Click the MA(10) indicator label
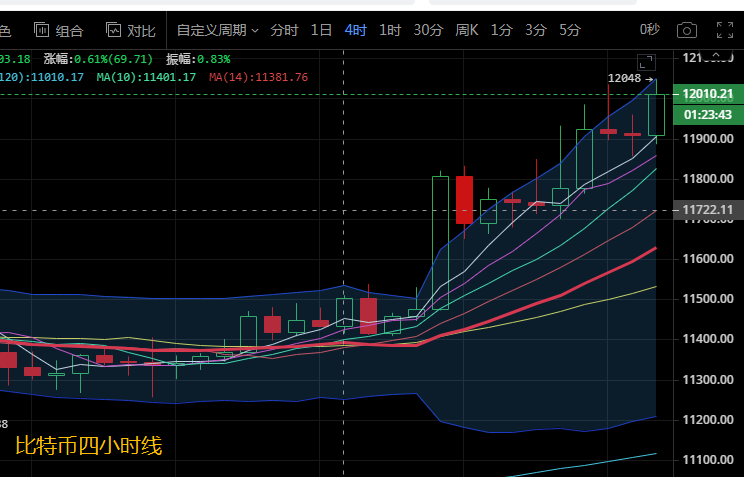744x477 pixels. pyautogui.click(x=146, y=76)
